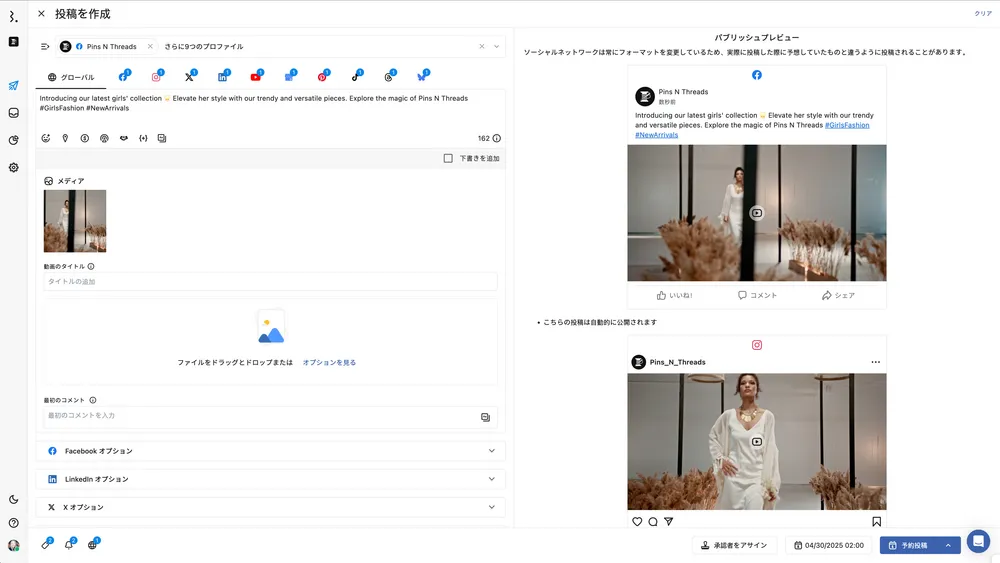This screenshot has width=1000, height=563.
Task: Click the info icon beside 最初のコメント
Action: click(x=93, y=400)
